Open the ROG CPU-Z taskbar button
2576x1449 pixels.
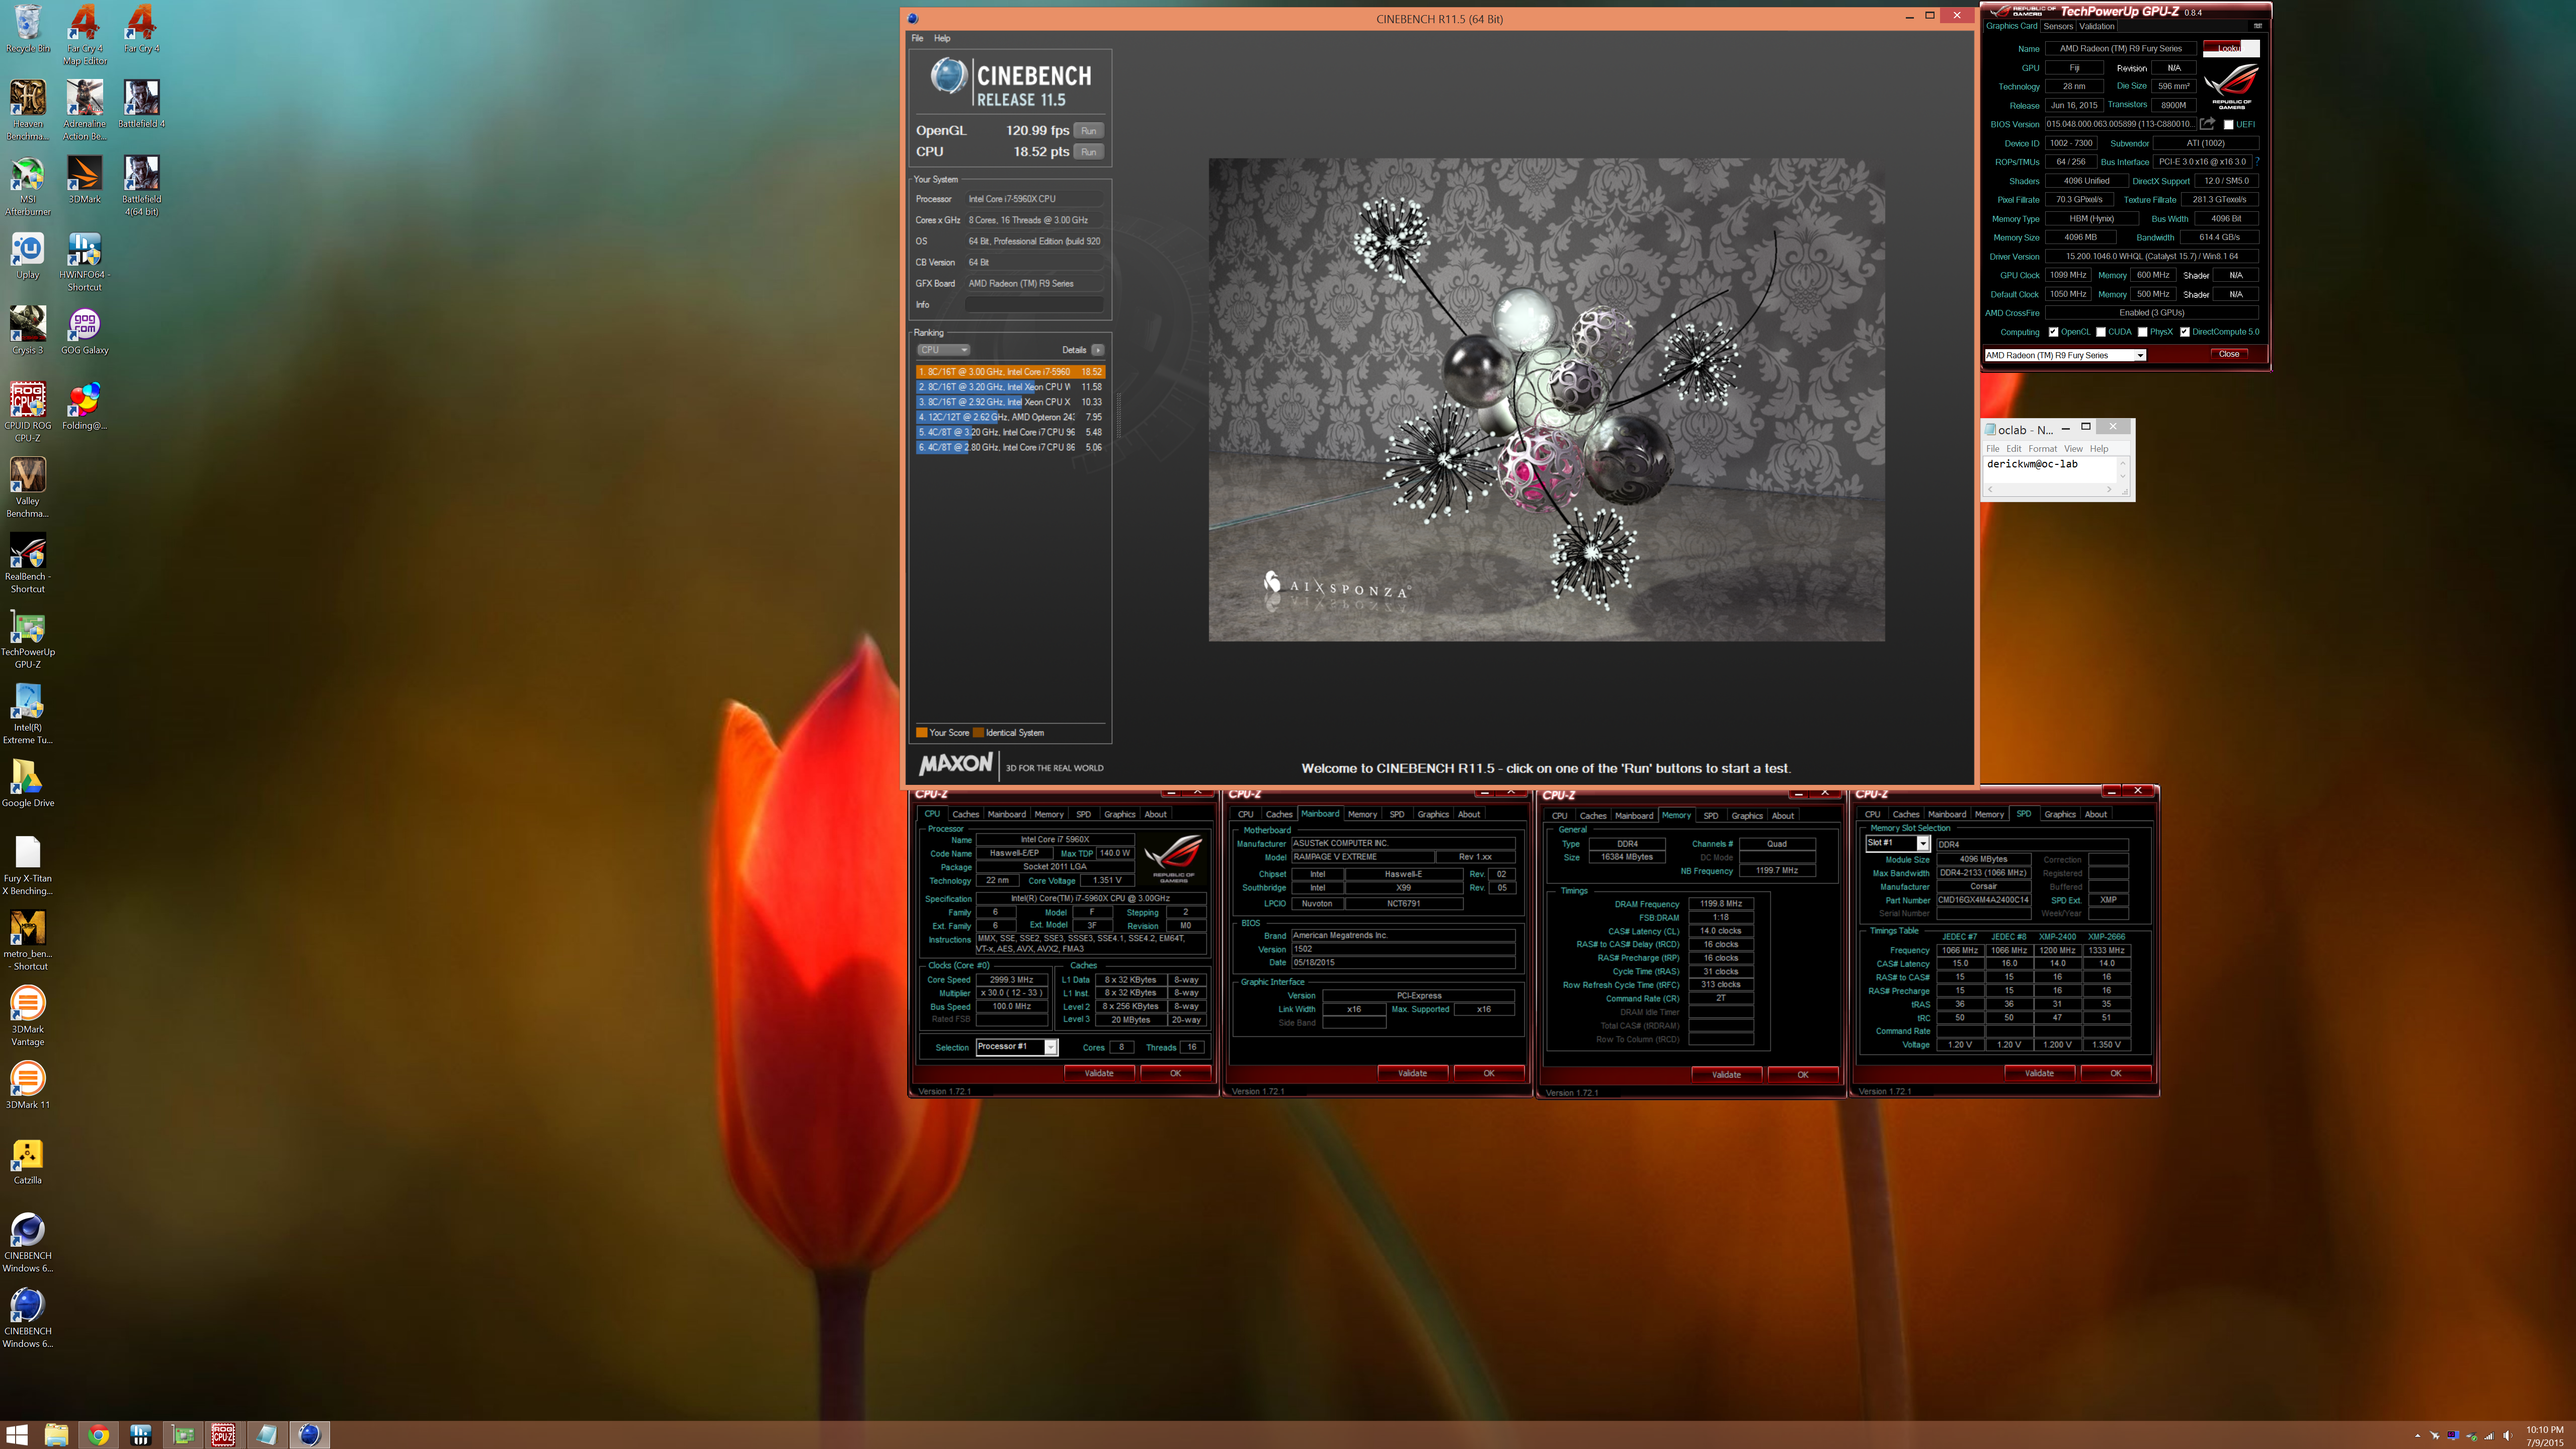[x=223, y=1435]
